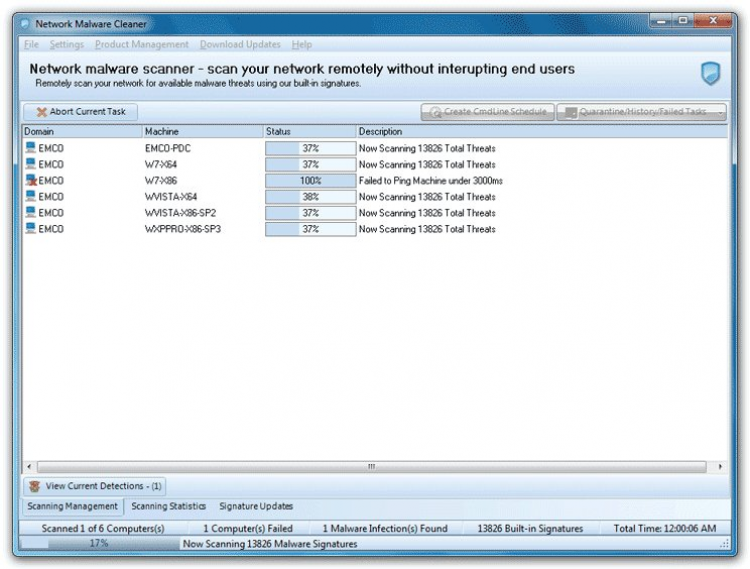The width and height of the screenshot is (750, 569).
Task: Open the Product Management menu
Action: pyautogui.click(x=142, y=44)
